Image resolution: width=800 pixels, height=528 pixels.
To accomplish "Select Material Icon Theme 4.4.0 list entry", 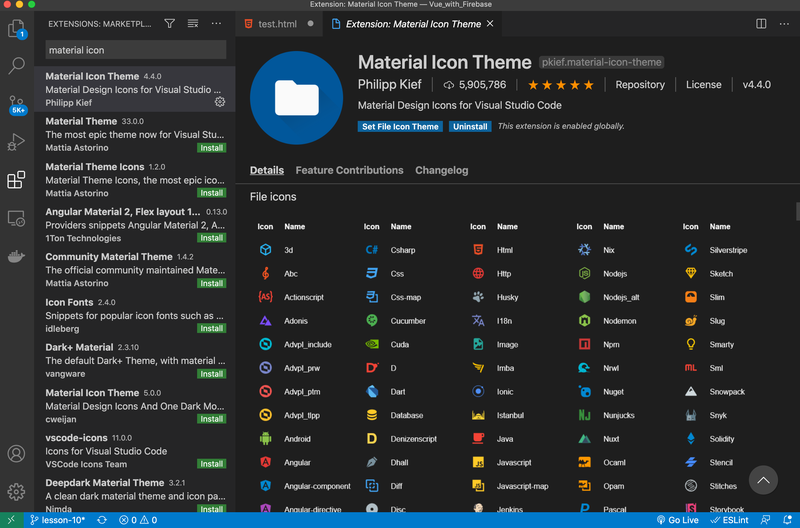I will coord(135,89).
